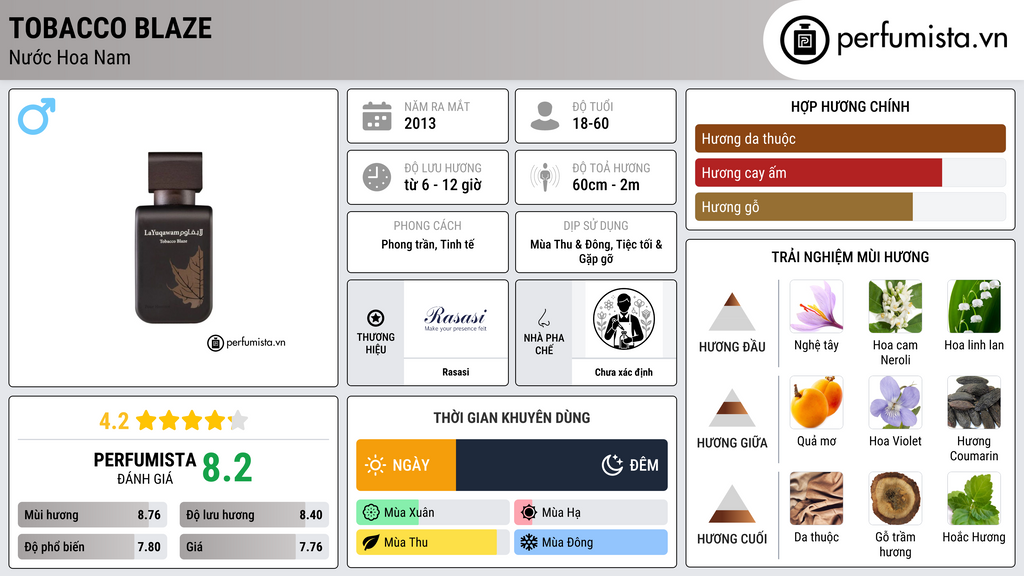
Task: Click the từ 6 - 12 giờ value
Action: (x=443, y=185)
